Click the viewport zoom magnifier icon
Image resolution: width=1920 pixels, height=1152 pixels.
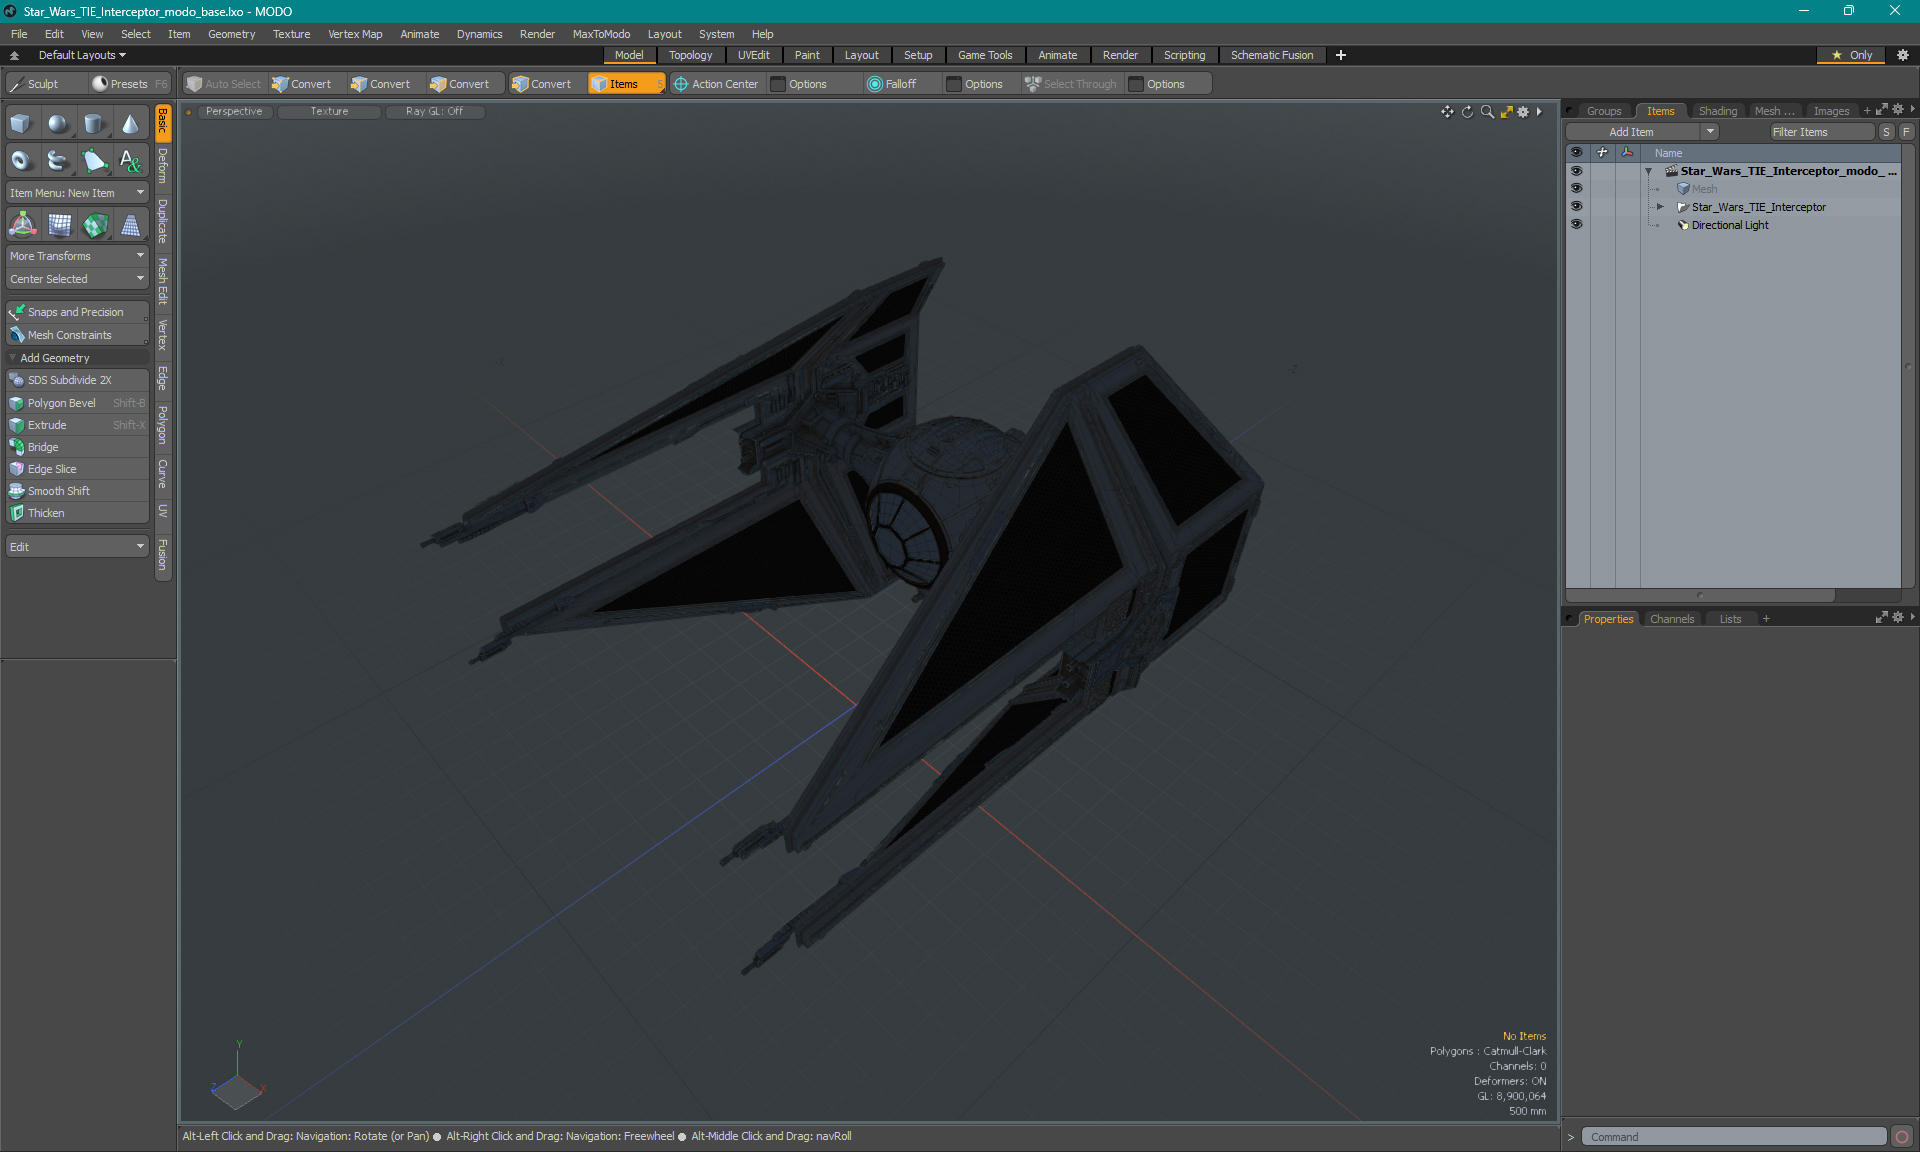pyautogui.click(x=1487, y=112)
